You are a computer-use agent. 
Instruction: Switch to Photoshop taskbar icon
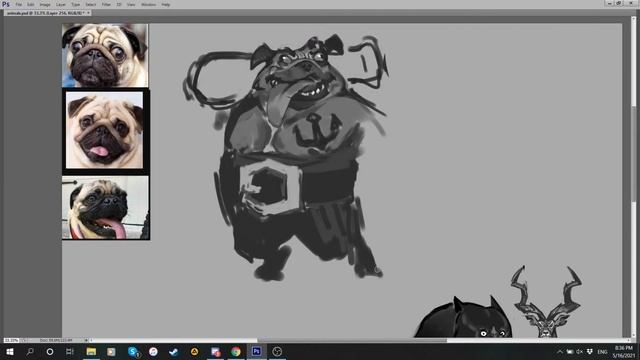click(256, 351)
